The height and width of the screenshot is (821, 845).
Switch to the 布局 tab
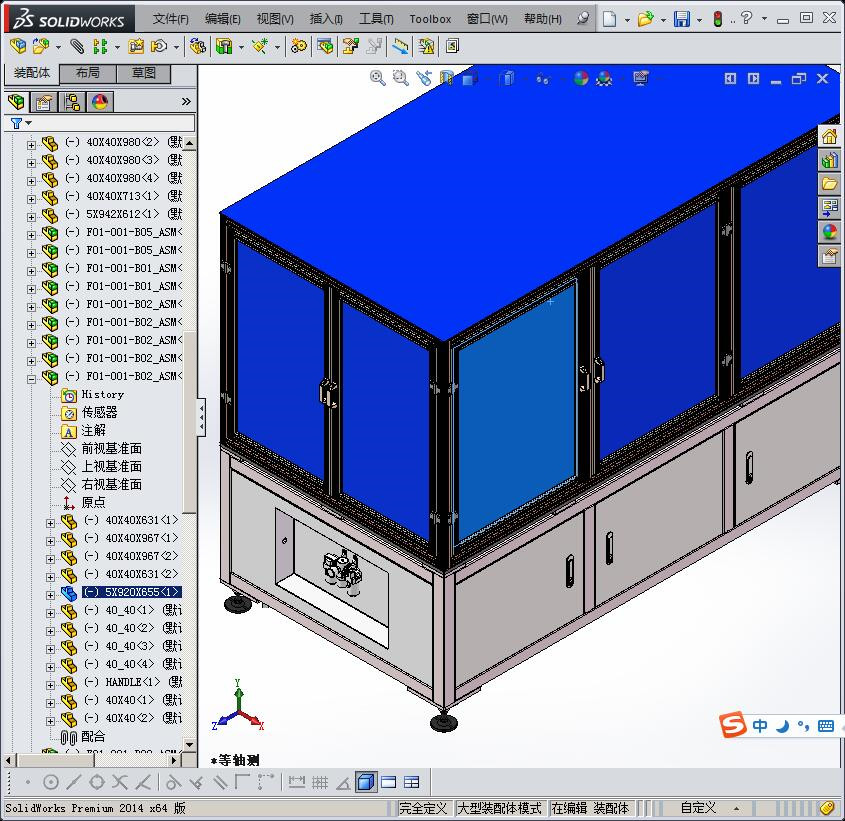[87, 73]
